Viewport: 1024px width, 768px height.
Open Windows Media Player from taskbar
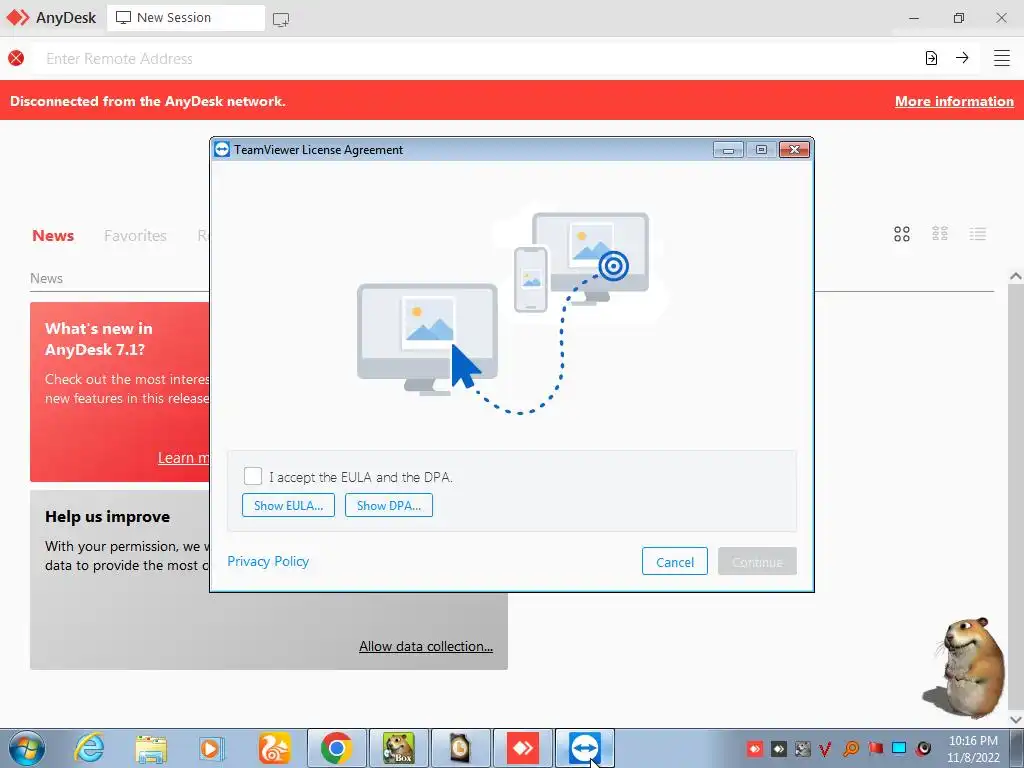click(212, 748)
